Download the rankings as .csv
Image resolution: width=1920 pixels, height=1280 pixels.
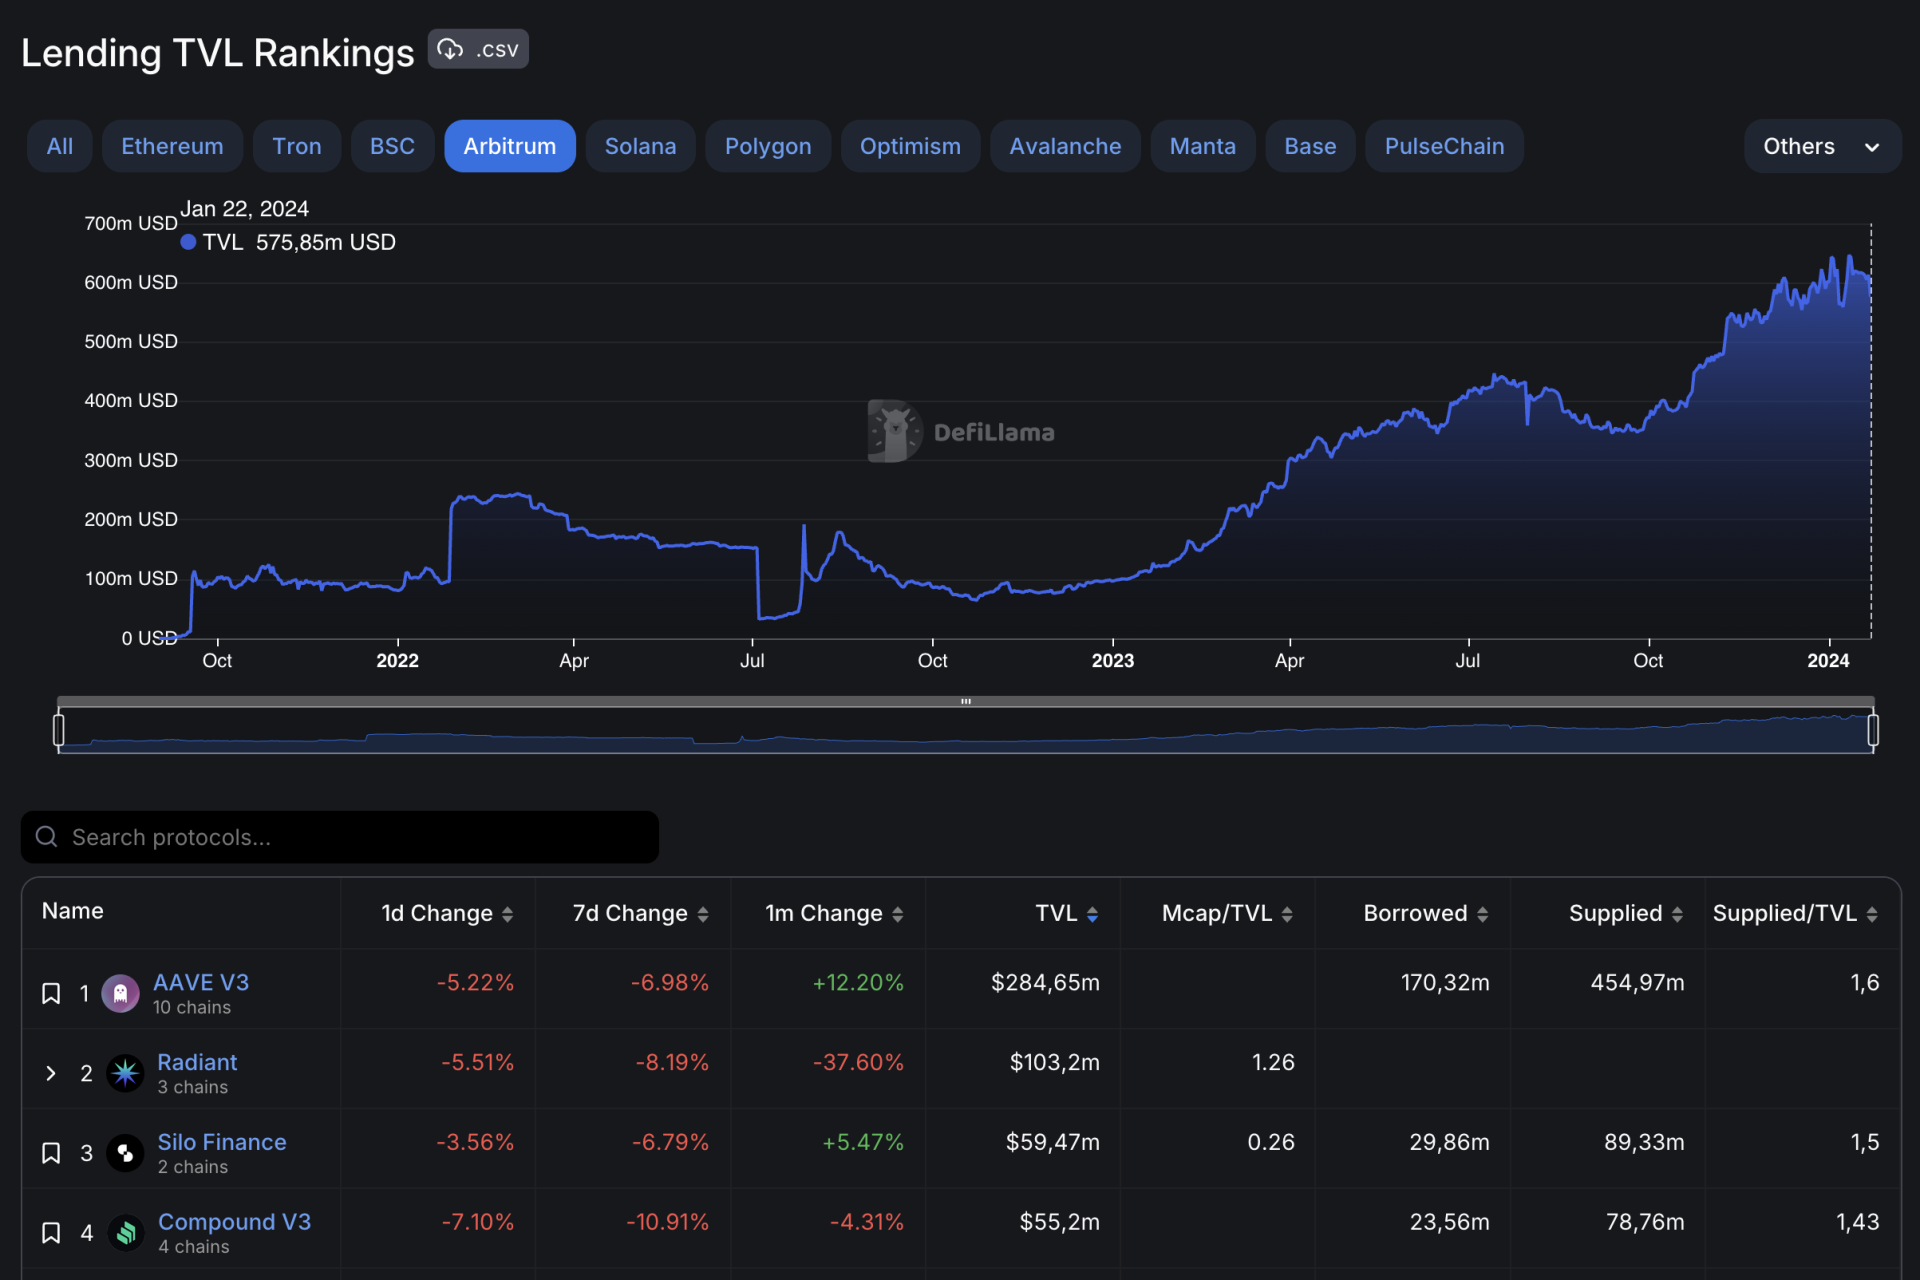tap(478, 49)
